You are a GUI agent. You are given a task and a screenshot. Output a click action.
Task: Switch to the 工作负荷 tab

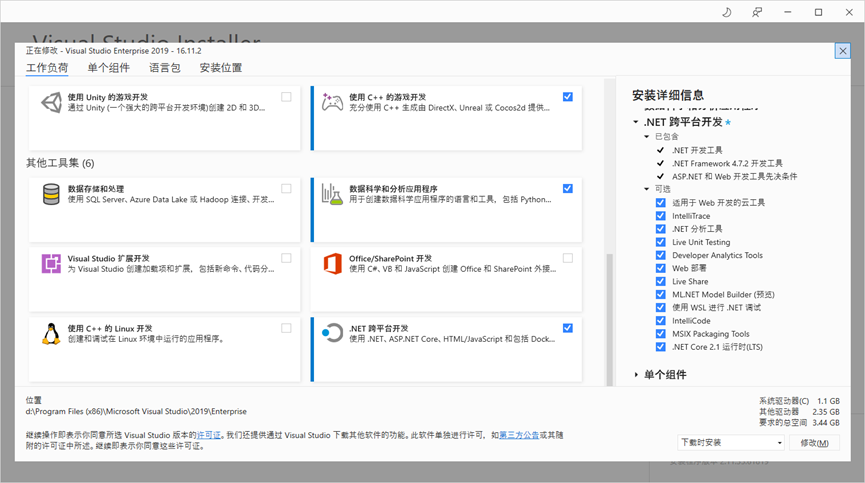click(x=47, y=68)
